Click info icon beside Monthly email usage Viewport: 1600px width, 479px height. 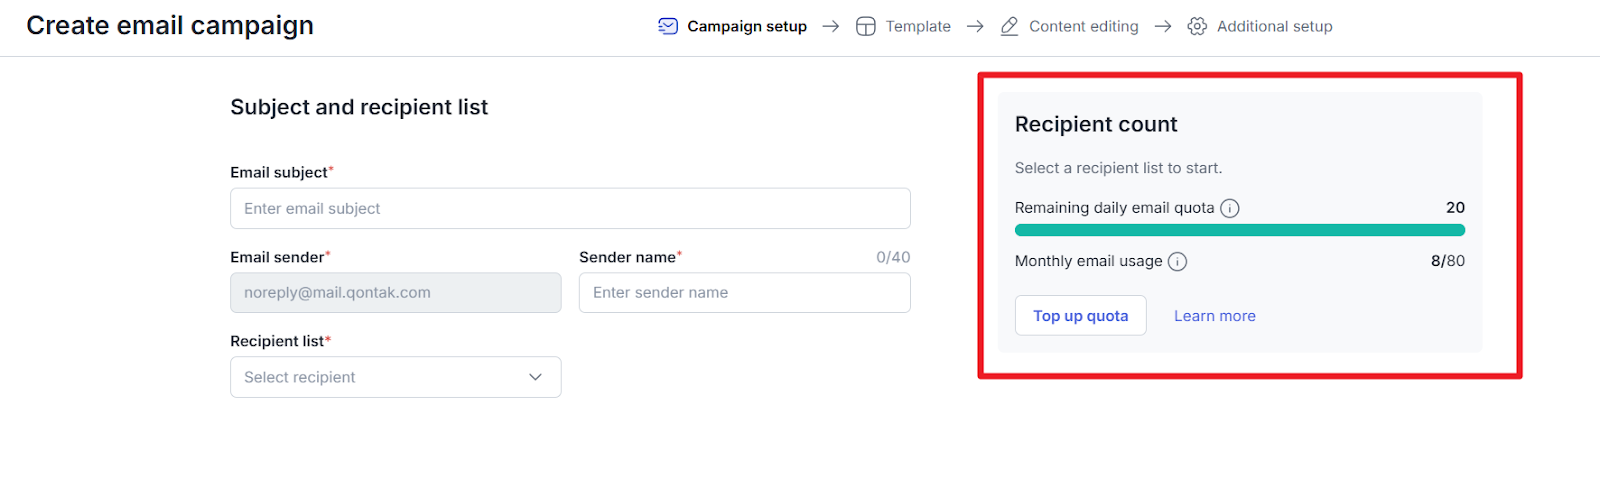[1178, 262]
